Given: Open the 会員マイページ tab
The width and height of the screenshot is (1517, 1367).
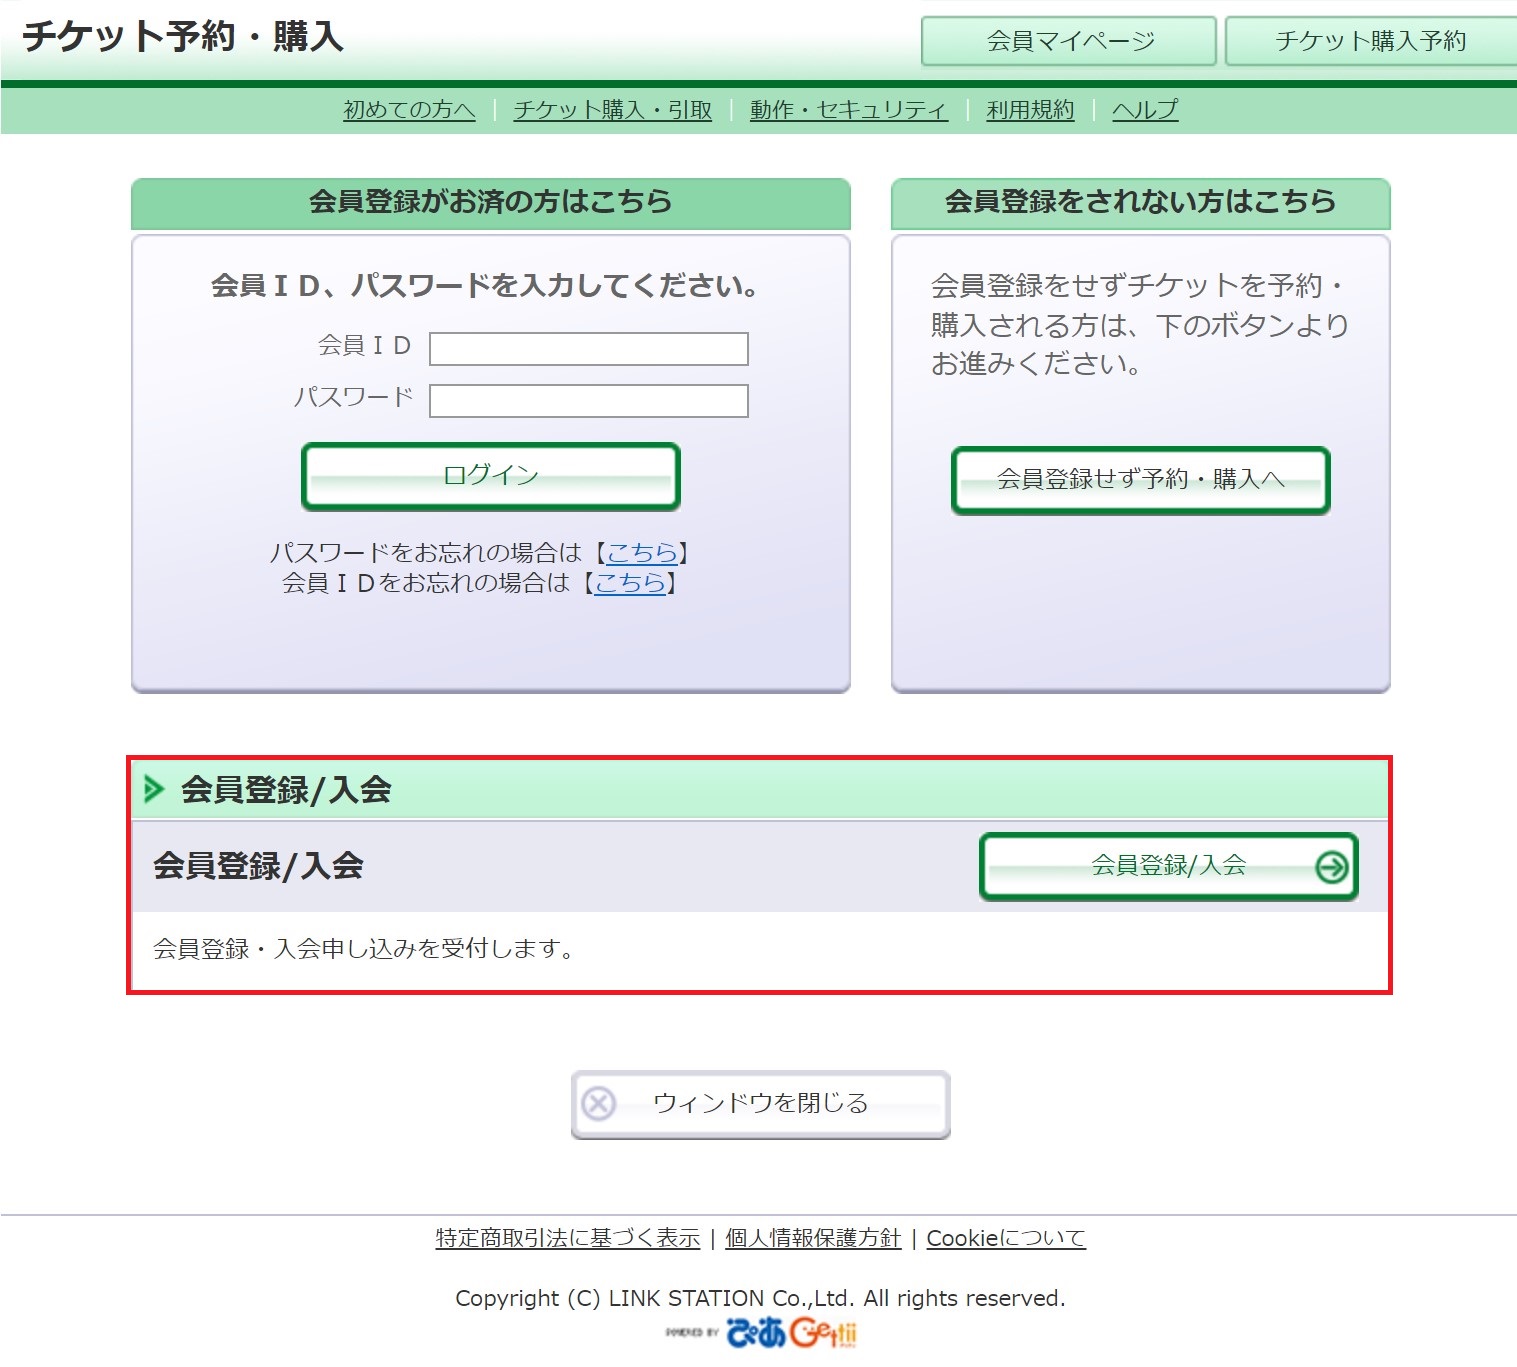Looking at the screenshot, I should pos(1068,41).
